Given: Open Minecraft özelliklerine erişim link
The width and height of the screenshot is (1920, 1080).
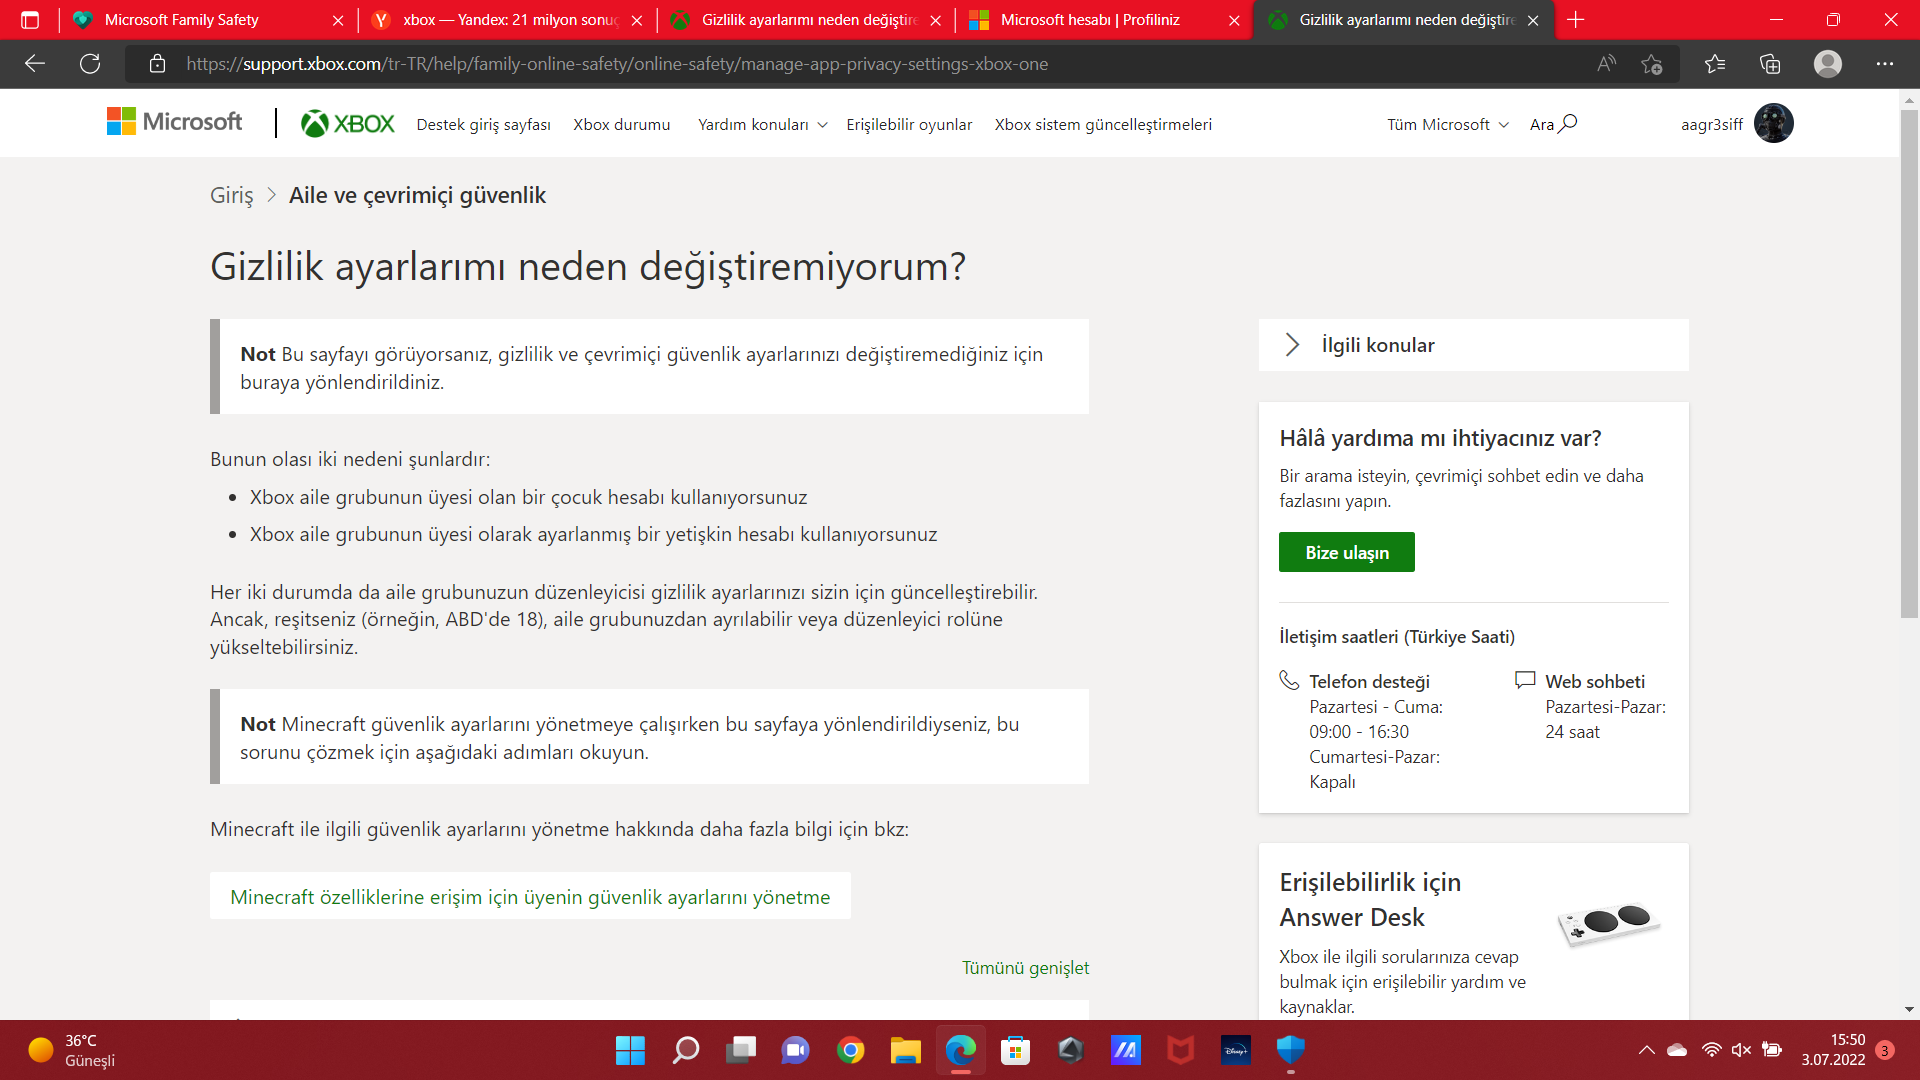Looking at the screenshot, I should (x=530, y=897).
